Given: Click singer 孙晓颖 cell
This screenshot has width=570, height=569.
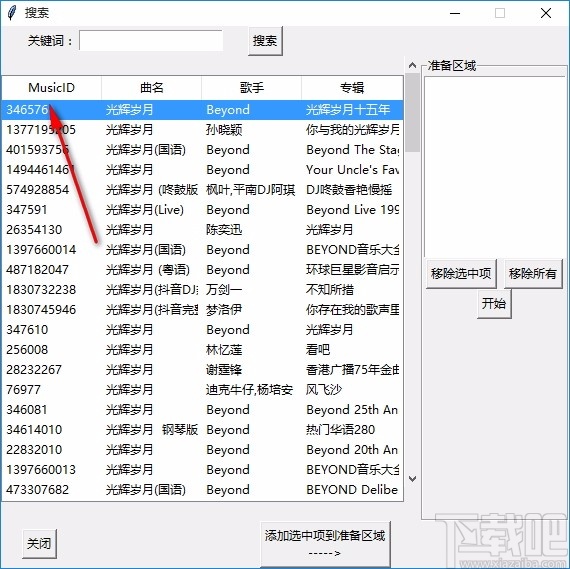Looking at the screenshot, I should [x=224, y=130].
